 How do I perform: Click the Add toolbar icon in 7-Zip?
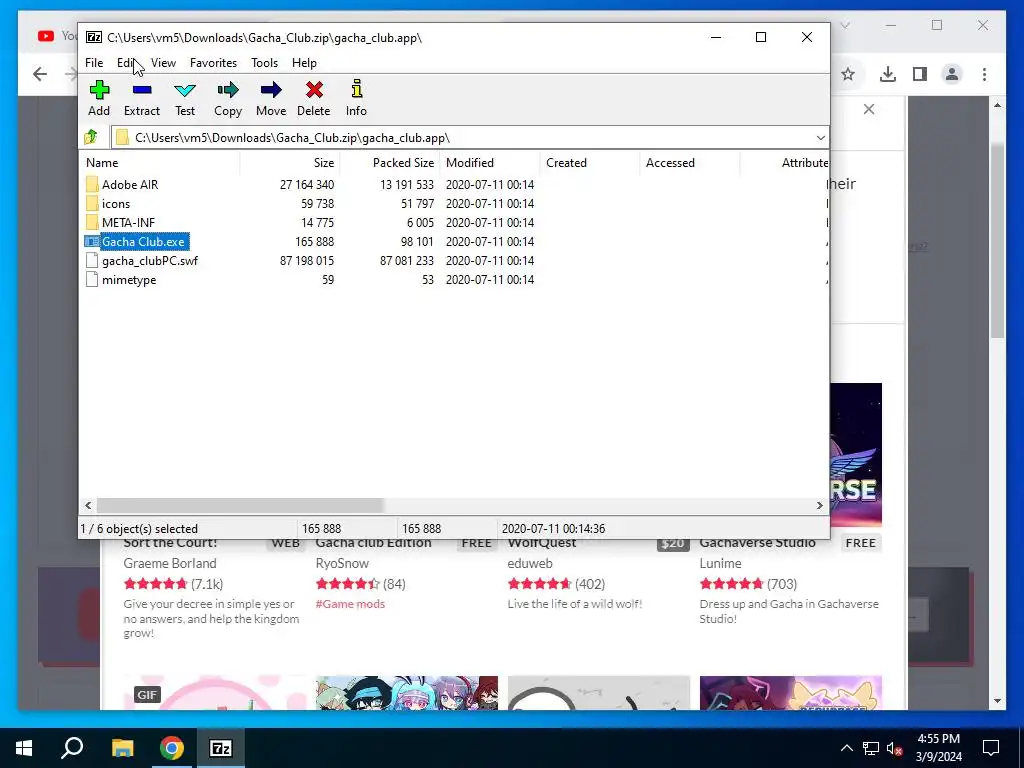tap(99, 90)
